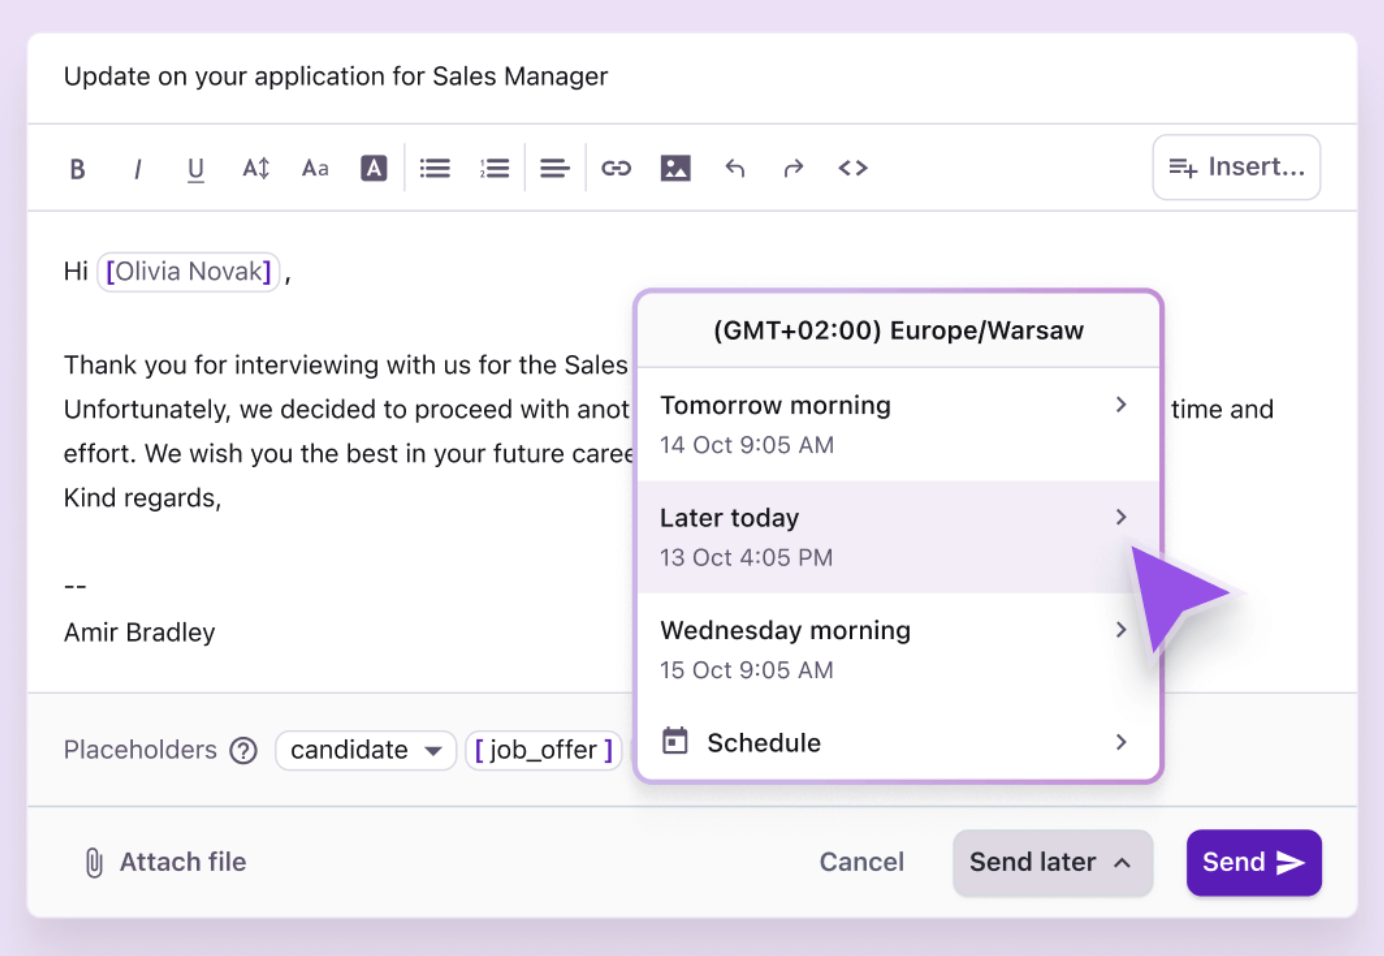Click the Amir Bradley signature text

[140, 633]
